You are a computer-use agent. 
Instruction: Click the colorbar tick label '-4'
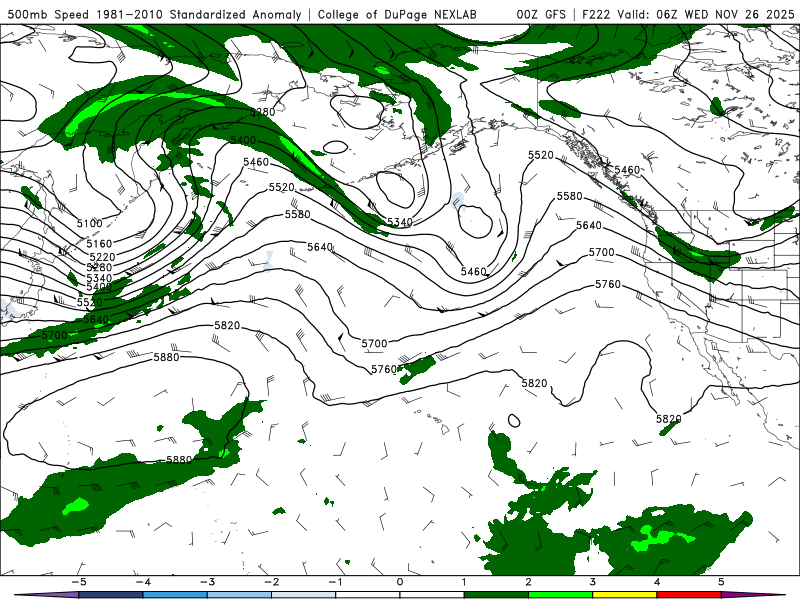pos(143,582)
